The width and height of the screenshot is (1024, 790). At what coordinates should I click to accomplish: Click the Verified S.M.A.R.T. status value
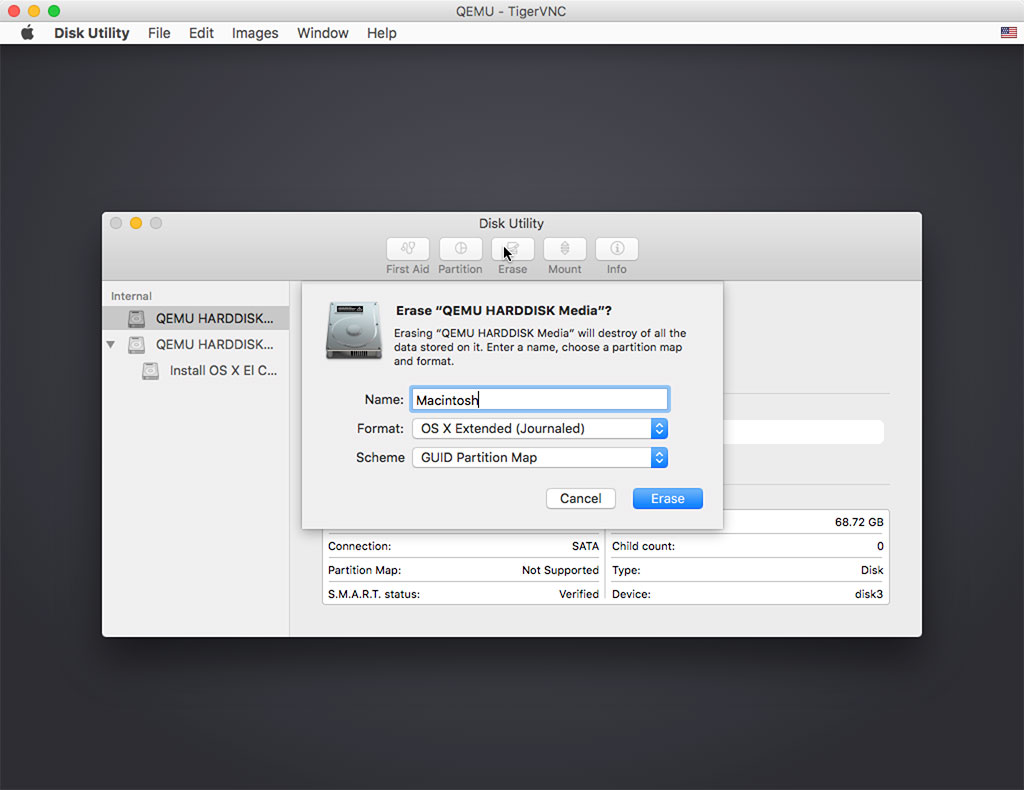(x=579, y=594)
